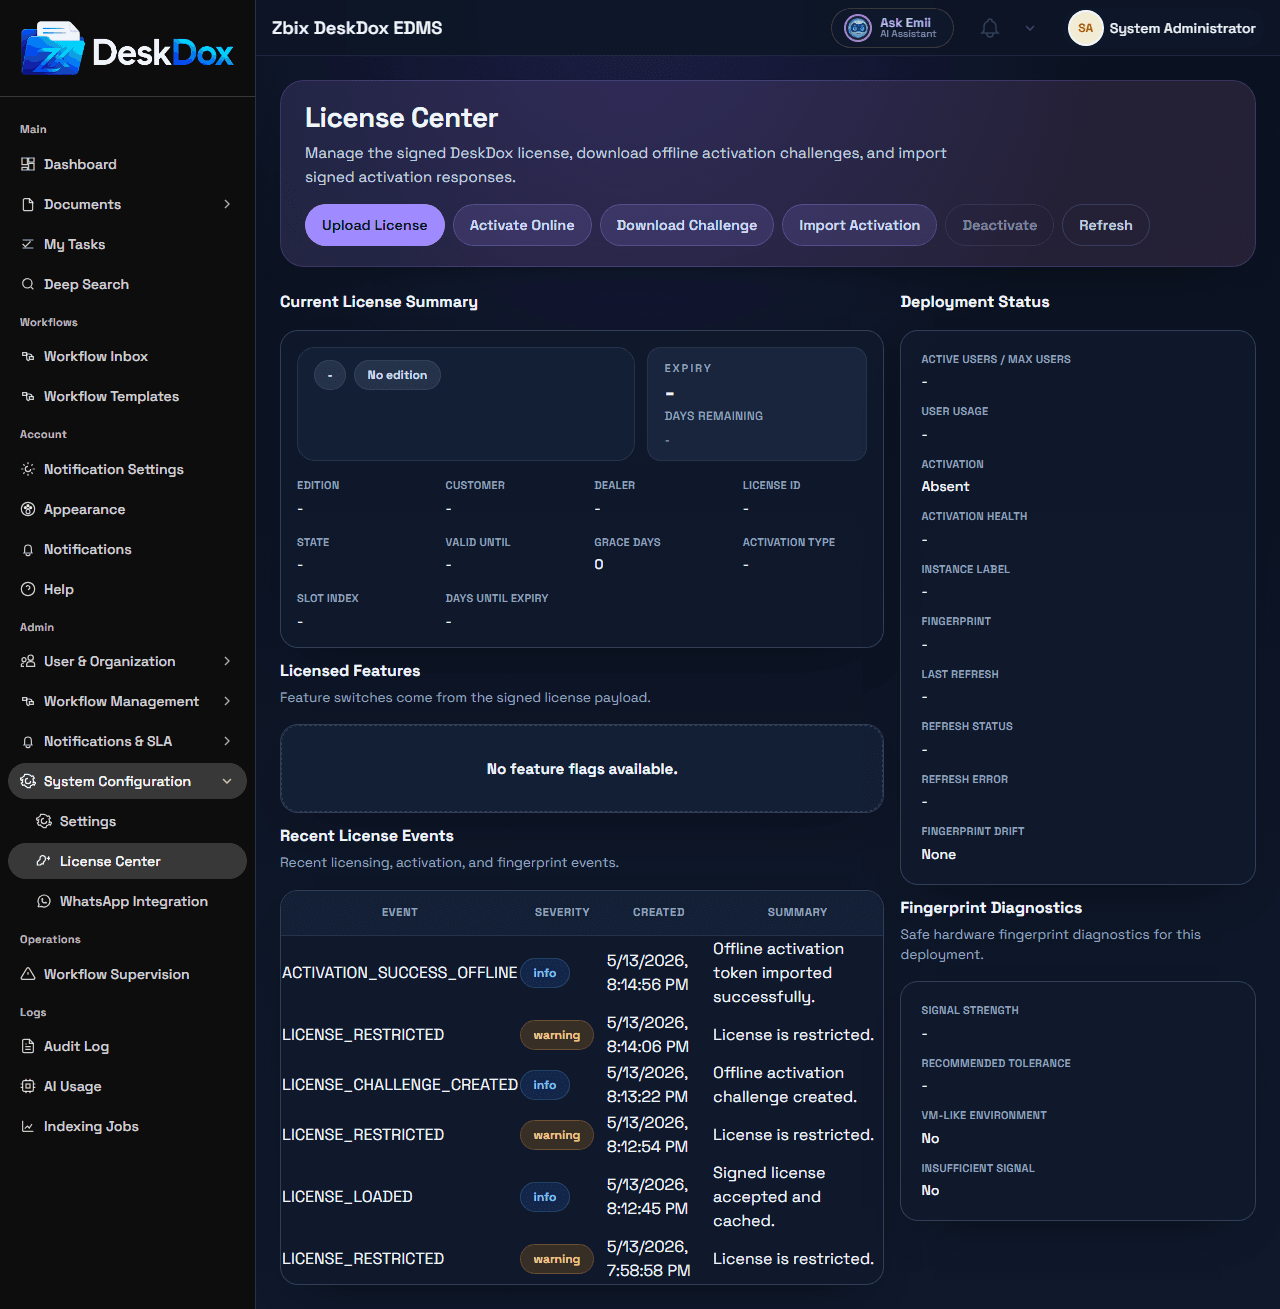Expand the Documents submenu chevron
The width and height of the screenshot is (1280, 1309).
[x=227, y=204]
